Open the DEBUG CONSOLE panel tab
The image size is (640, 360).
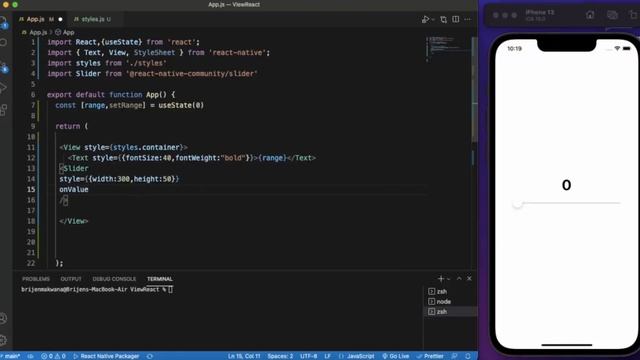[x=114, y=279]
